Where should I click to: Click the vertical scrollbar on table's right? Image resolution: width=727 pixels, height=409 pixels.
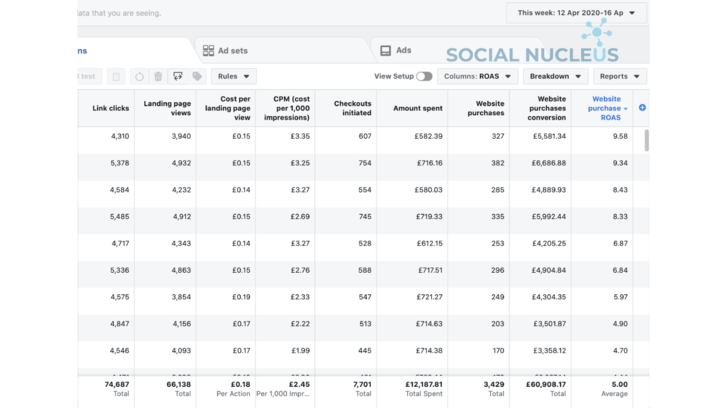(x=645, y=140)
